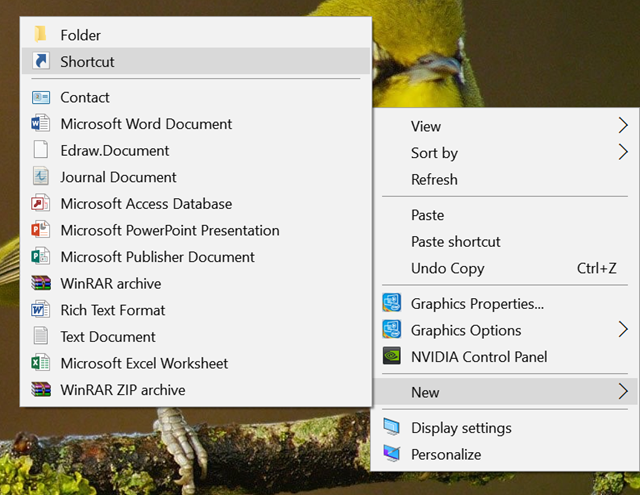
Task: Click the WinRAR archive books icon
Action: [41, 283]
